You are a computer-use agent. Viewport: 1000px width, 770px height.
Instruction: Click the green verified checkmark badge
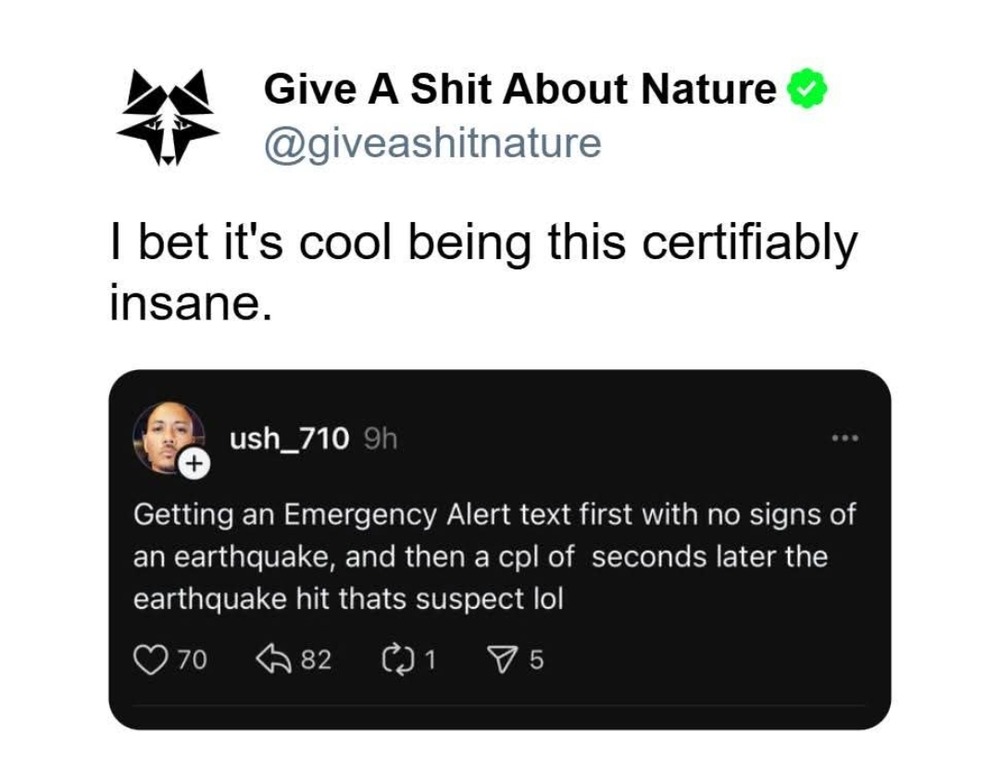(807, 89)
